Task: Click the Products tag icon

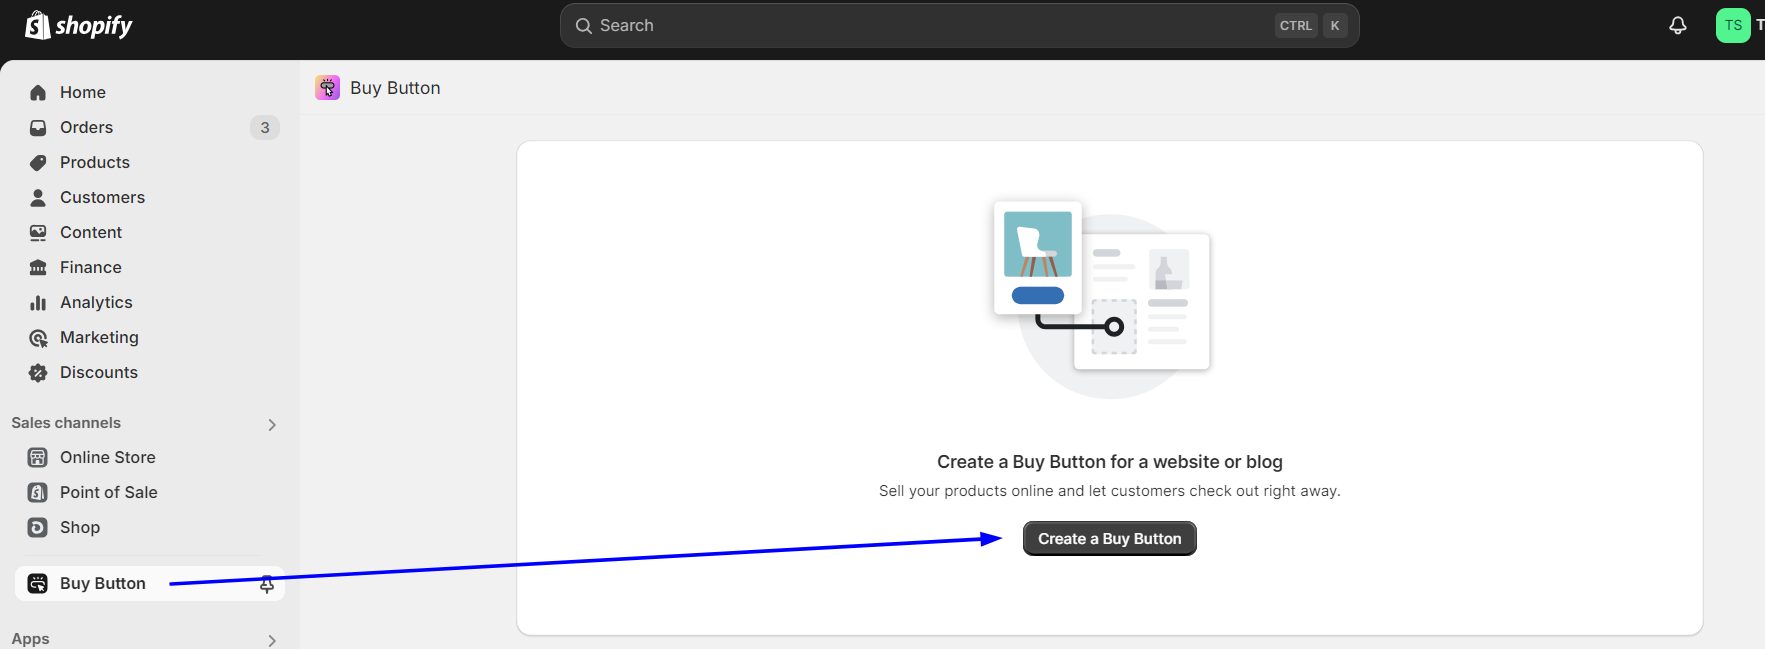Action: click(38, 162)
